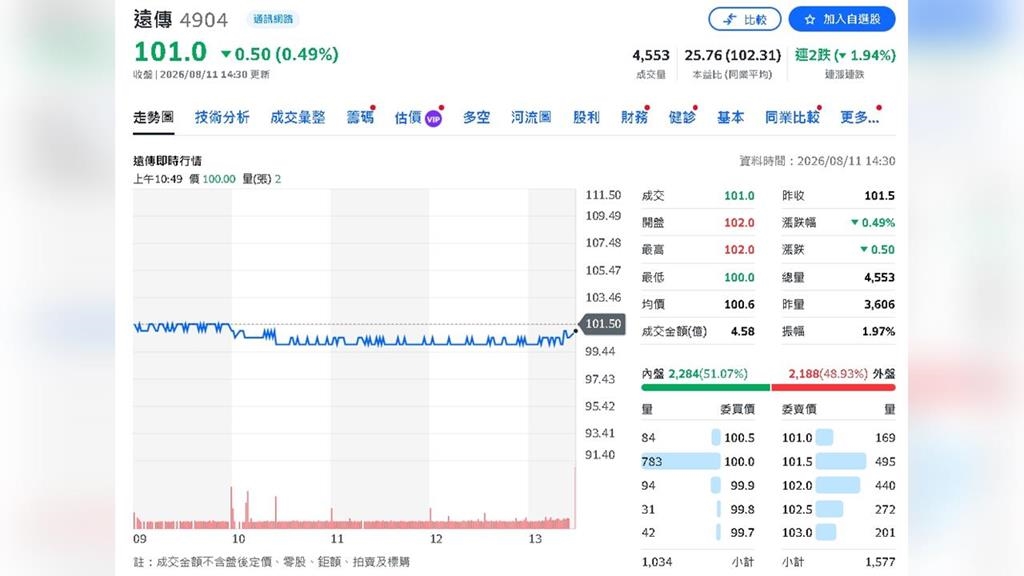Click the 均價 100.6 value

(739, 304)
